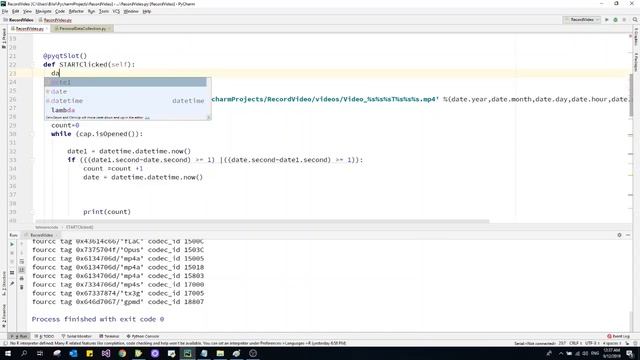
Task: Open the Refactor menu
Action: (x=76, y=11)
